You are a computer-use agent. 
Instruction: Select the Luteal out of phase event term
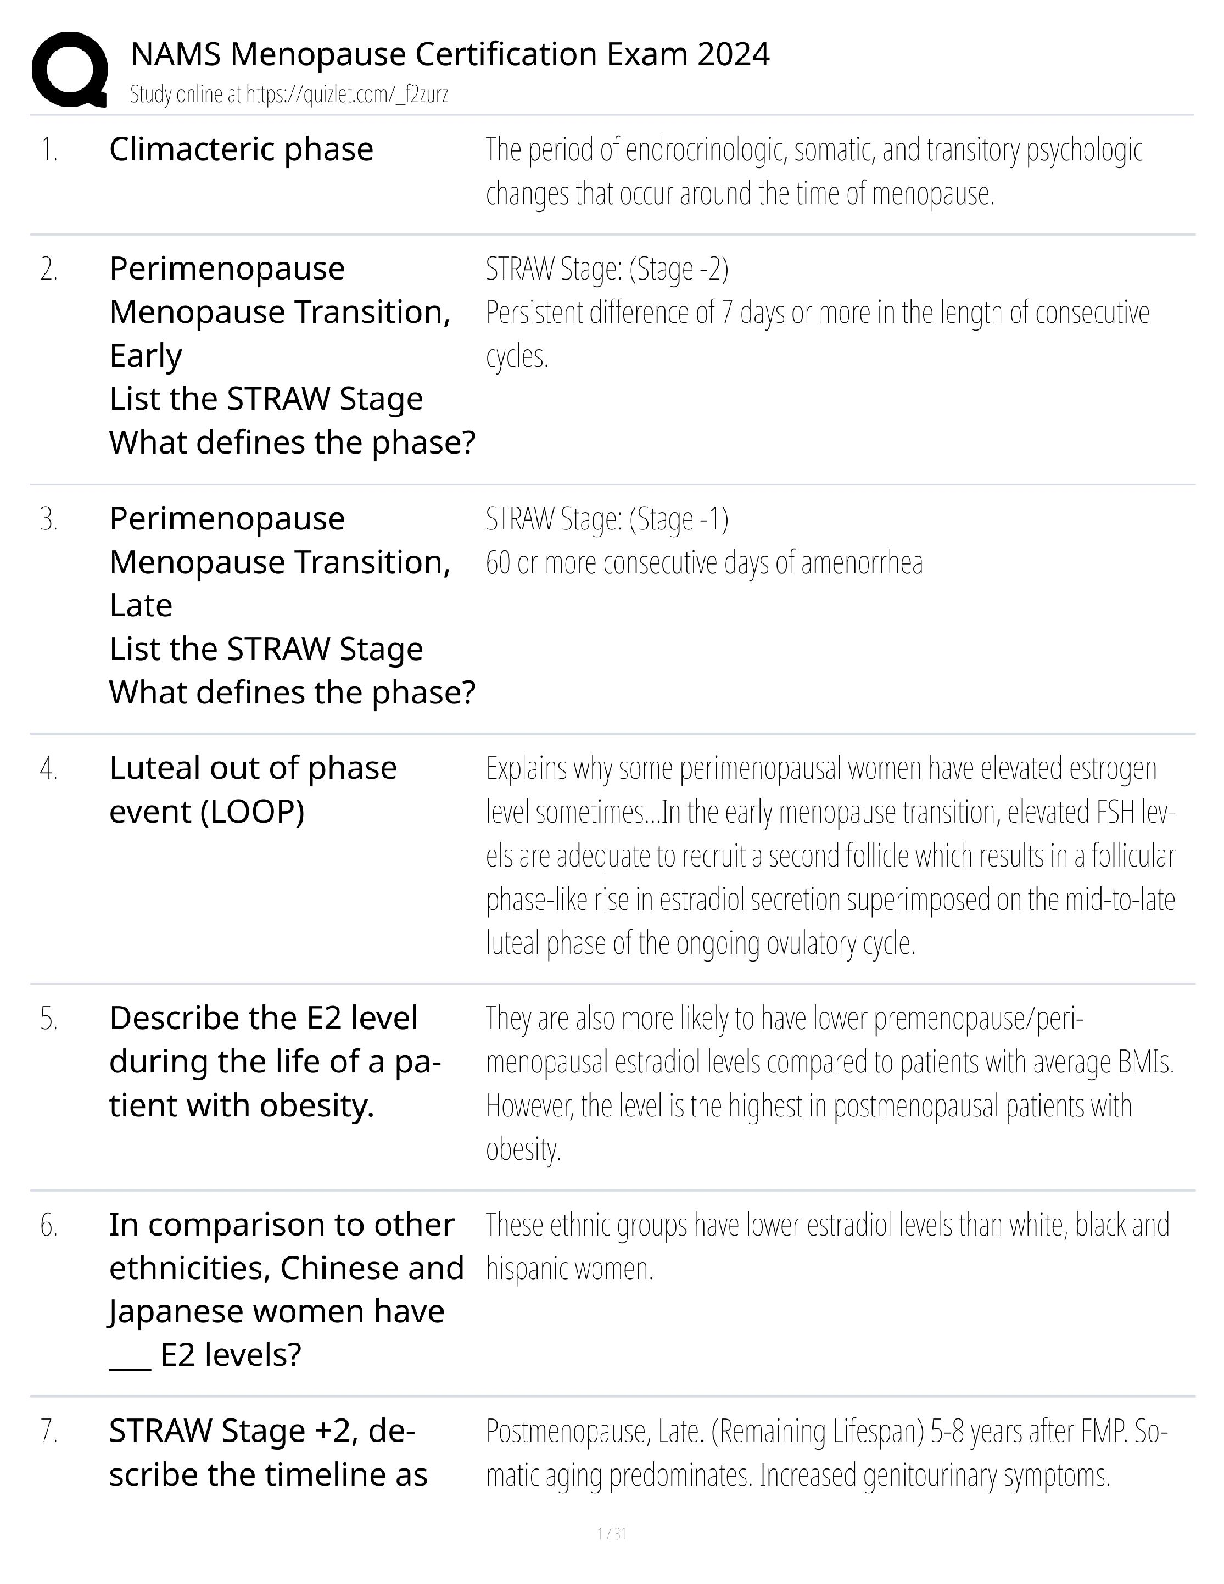253,789
